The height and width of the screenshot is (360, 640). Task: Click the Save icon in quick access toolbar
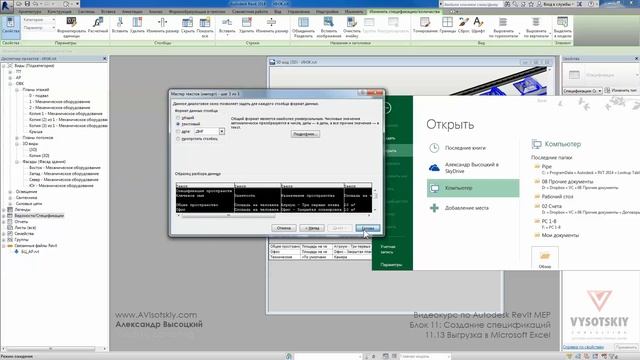27,4
